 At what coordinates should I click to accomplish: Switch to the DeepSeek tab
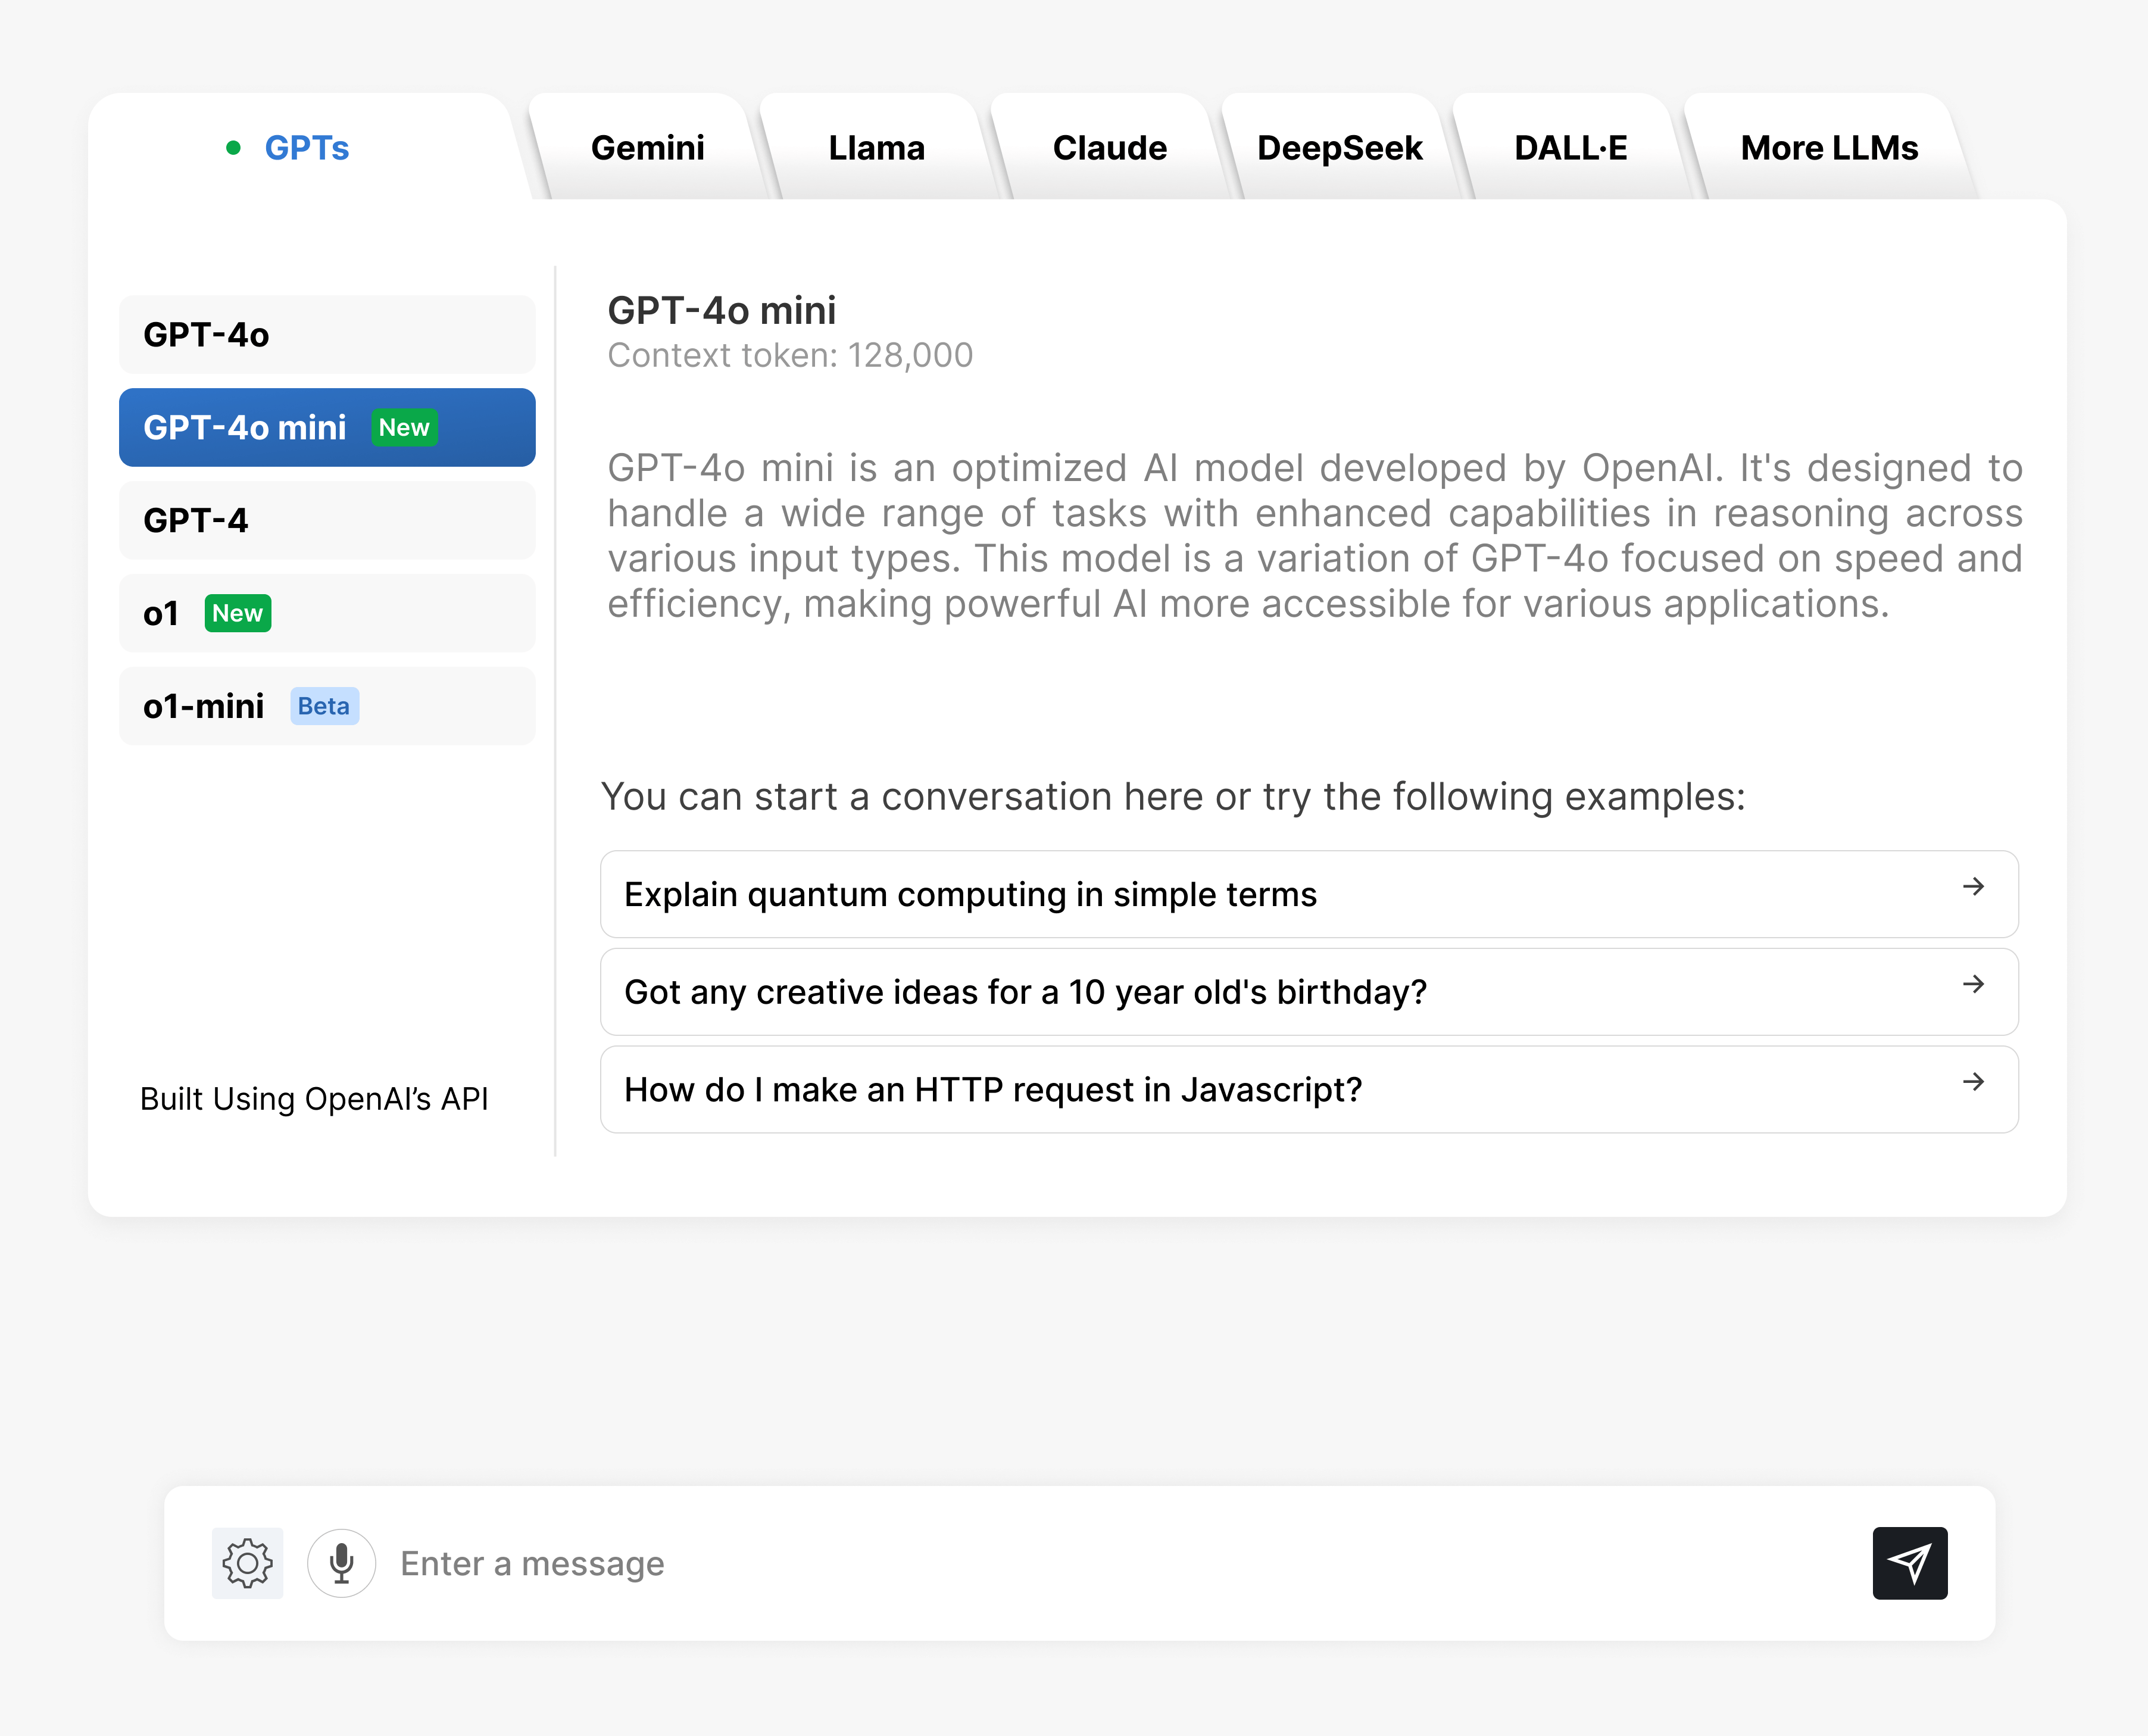coord(1339,148)
